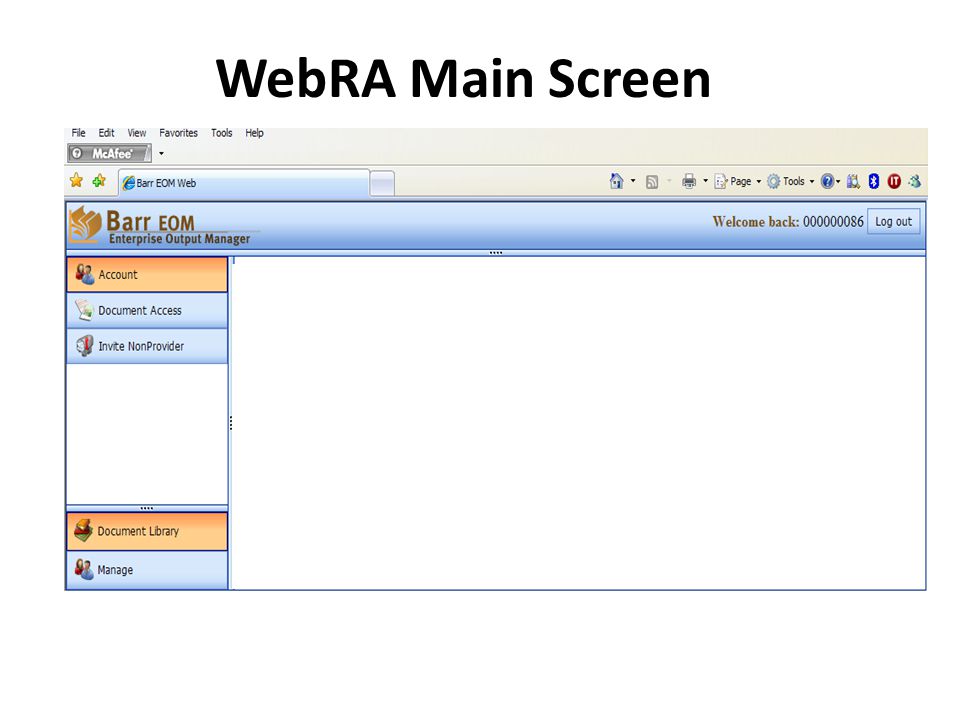Click the header collapse splitter handle
Viewport: 960px width, 720px height.
(496, 253)
